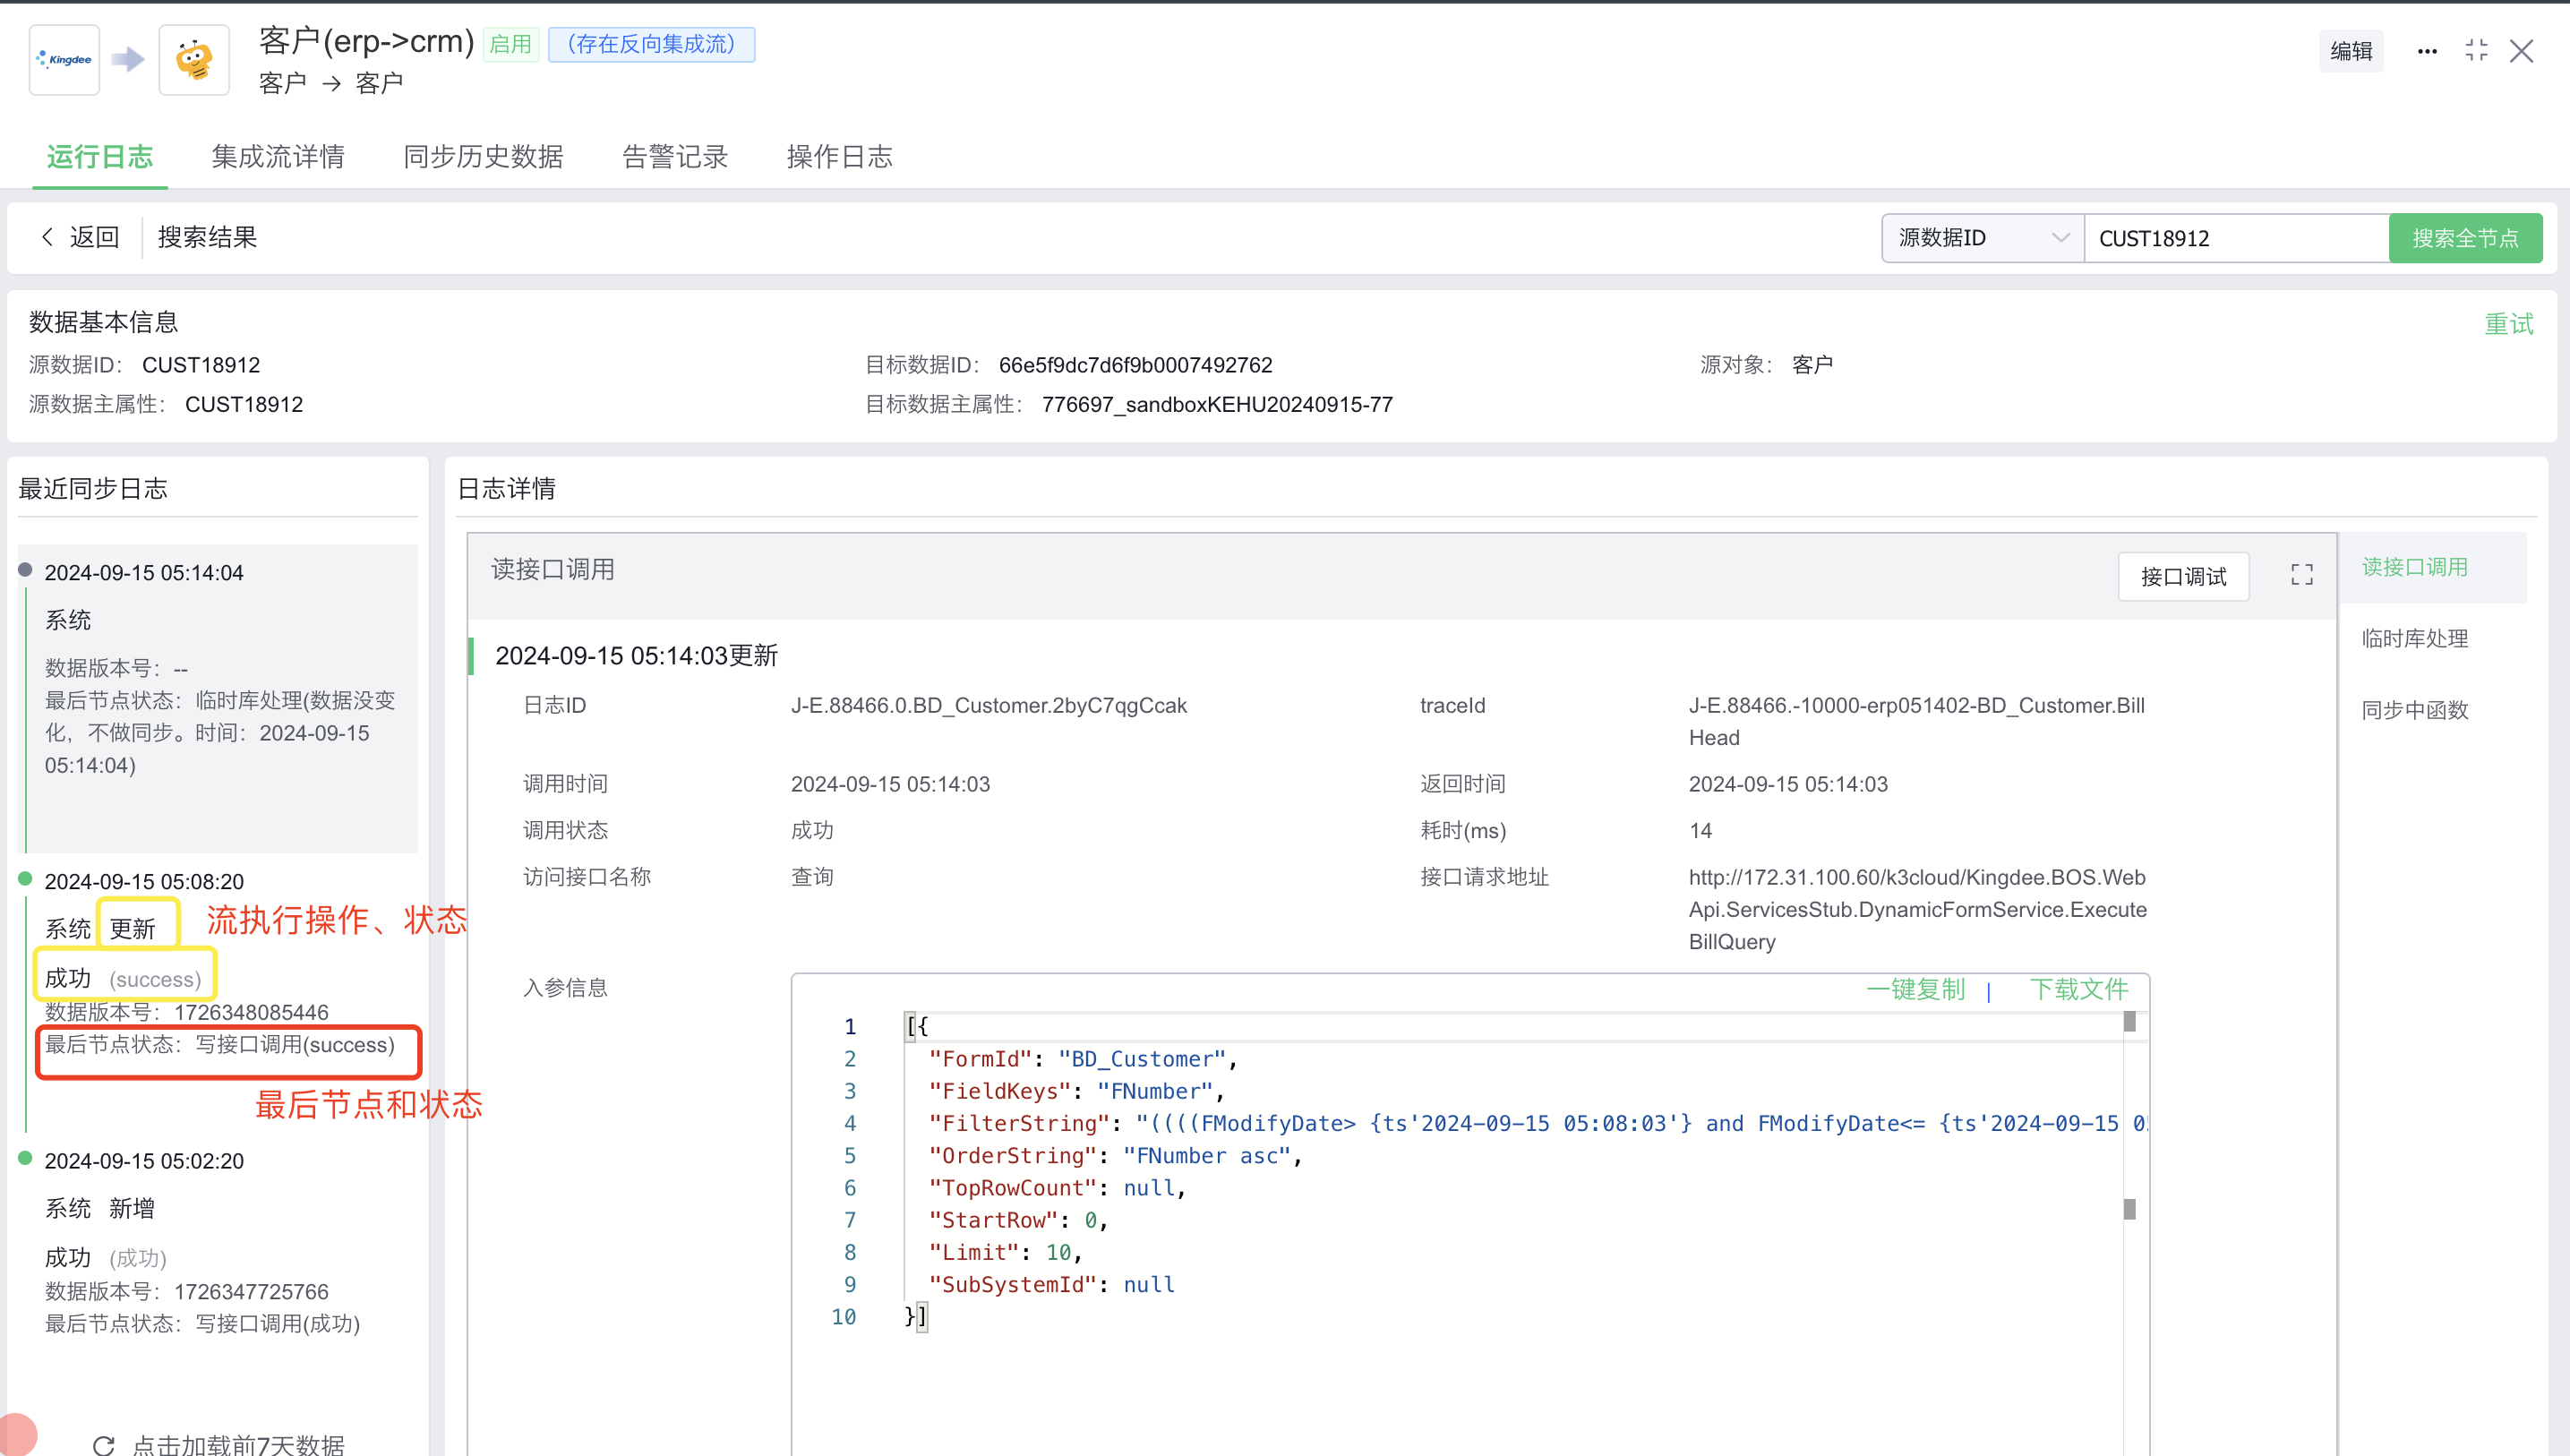Click the 启用 status tag

[x=511, y=44]
